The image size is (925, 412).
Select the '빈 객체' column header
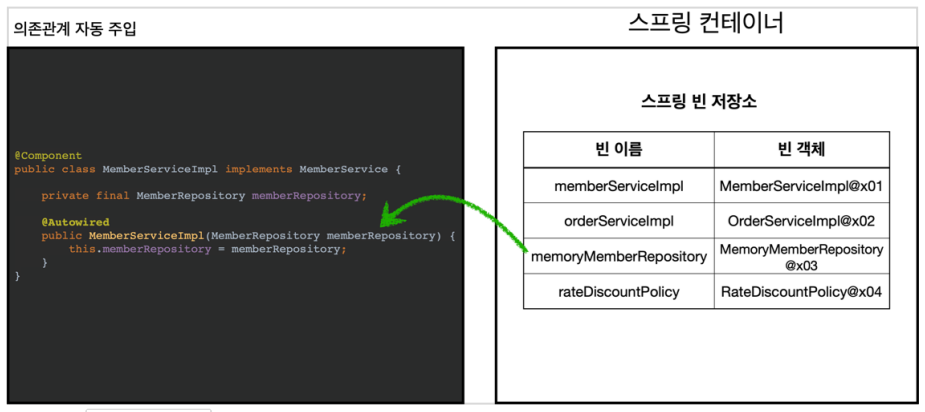[x=802, y=149]
